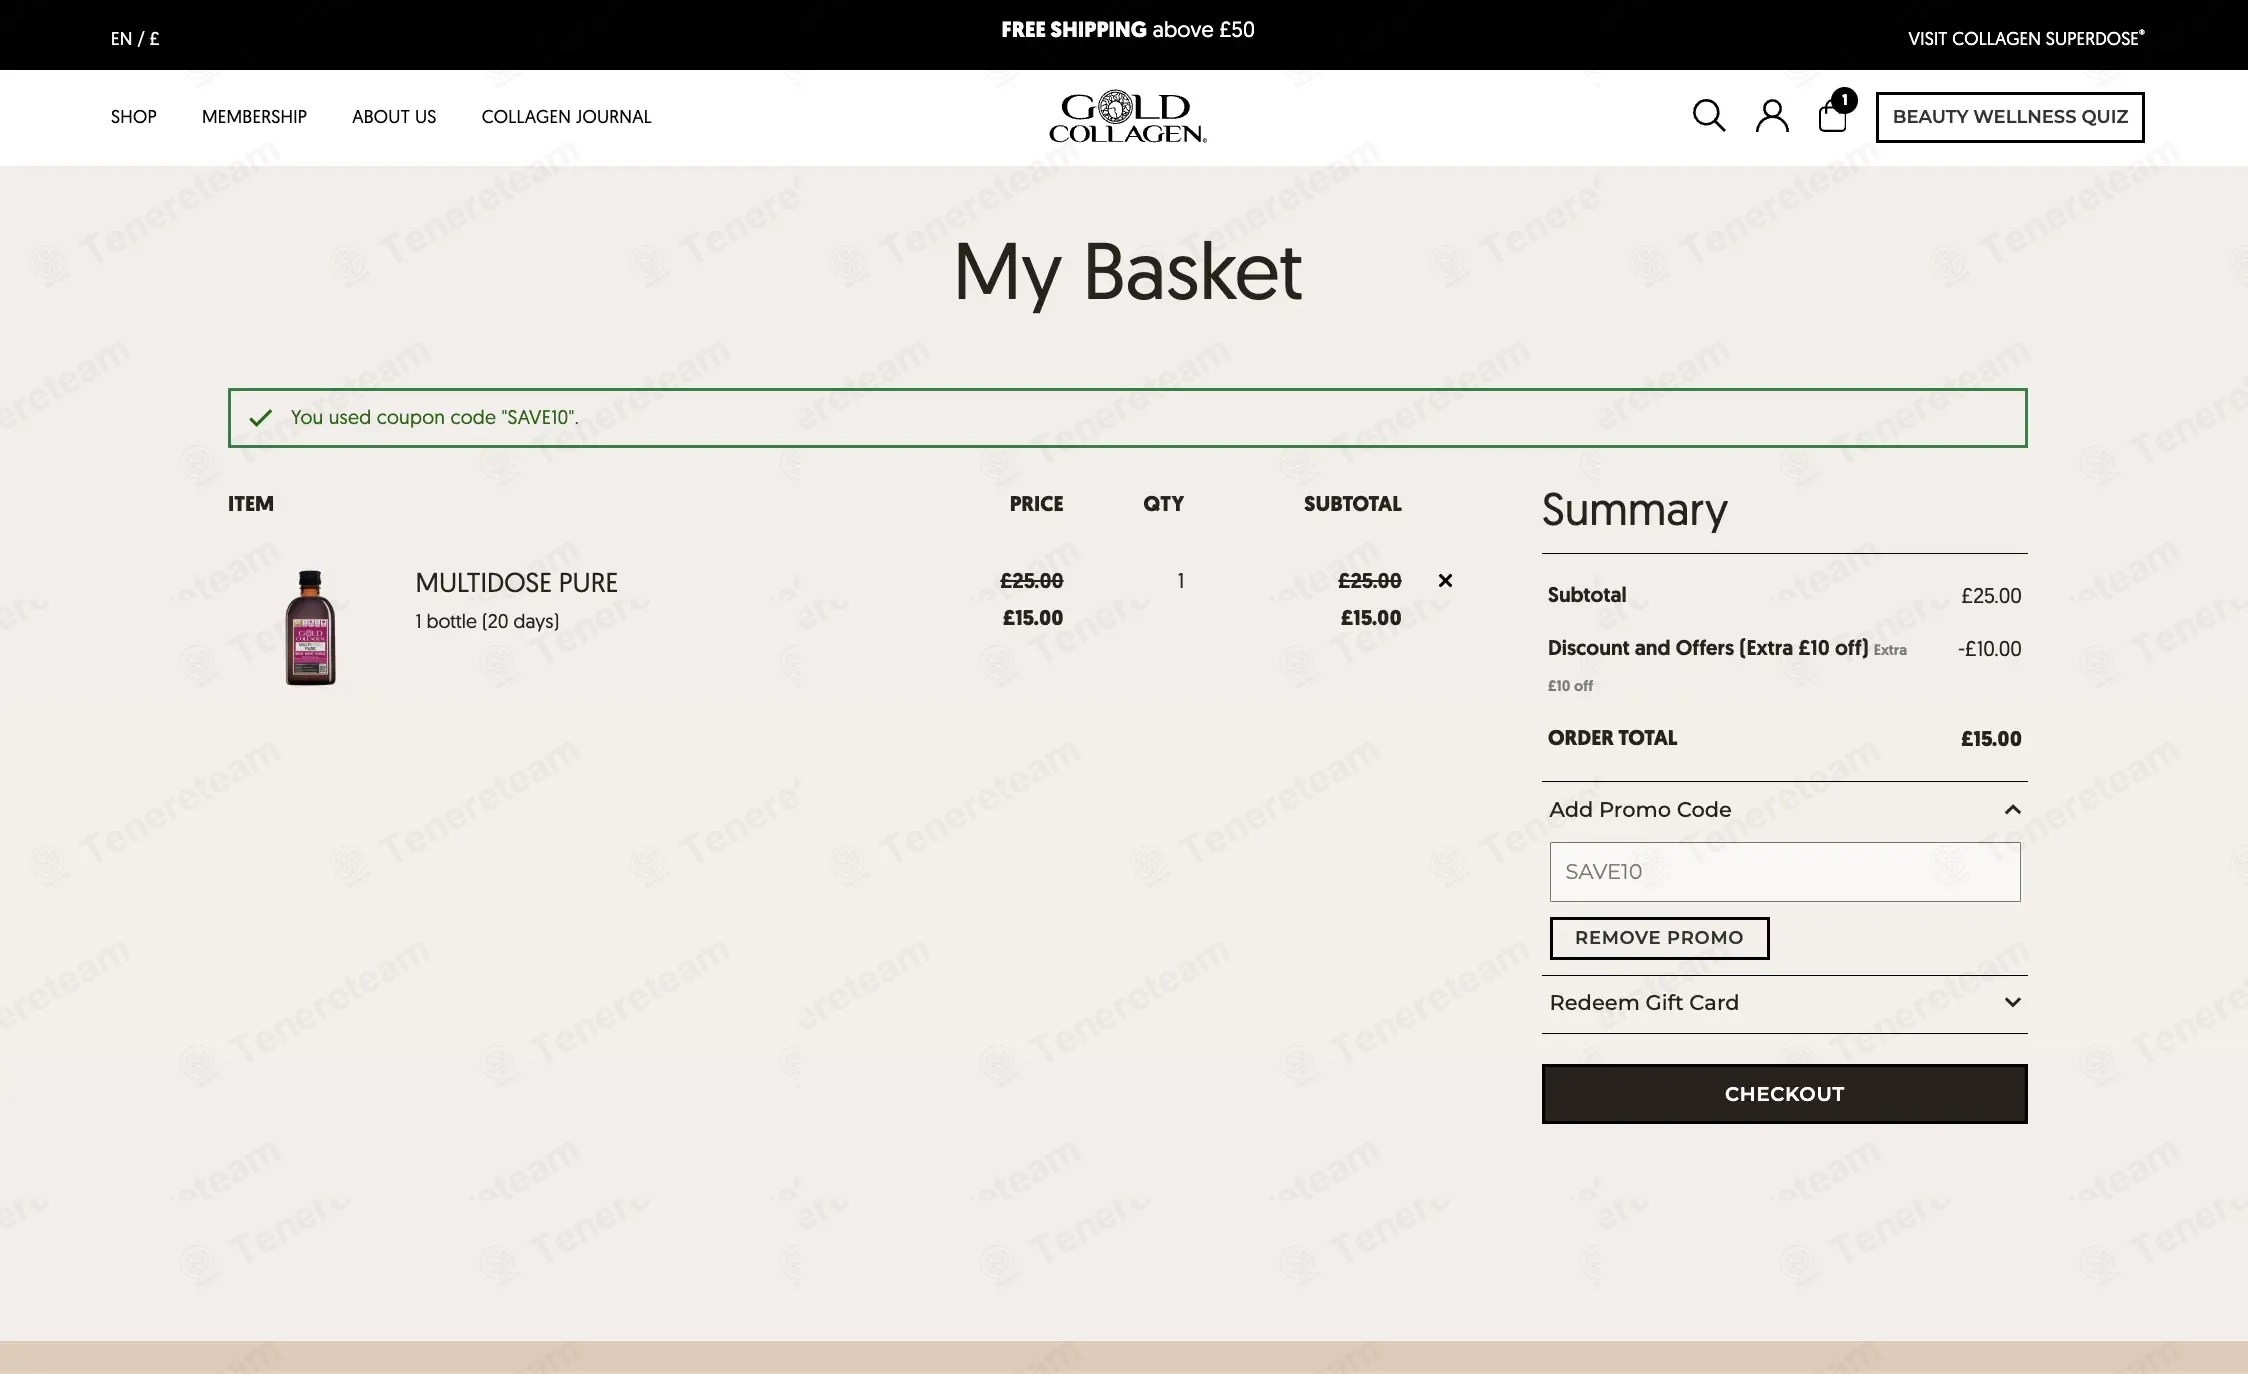This screenshot has width=2248, height=1374.
Task: Remove Multidose Pure with the X icon
Action: [1445, 581]
